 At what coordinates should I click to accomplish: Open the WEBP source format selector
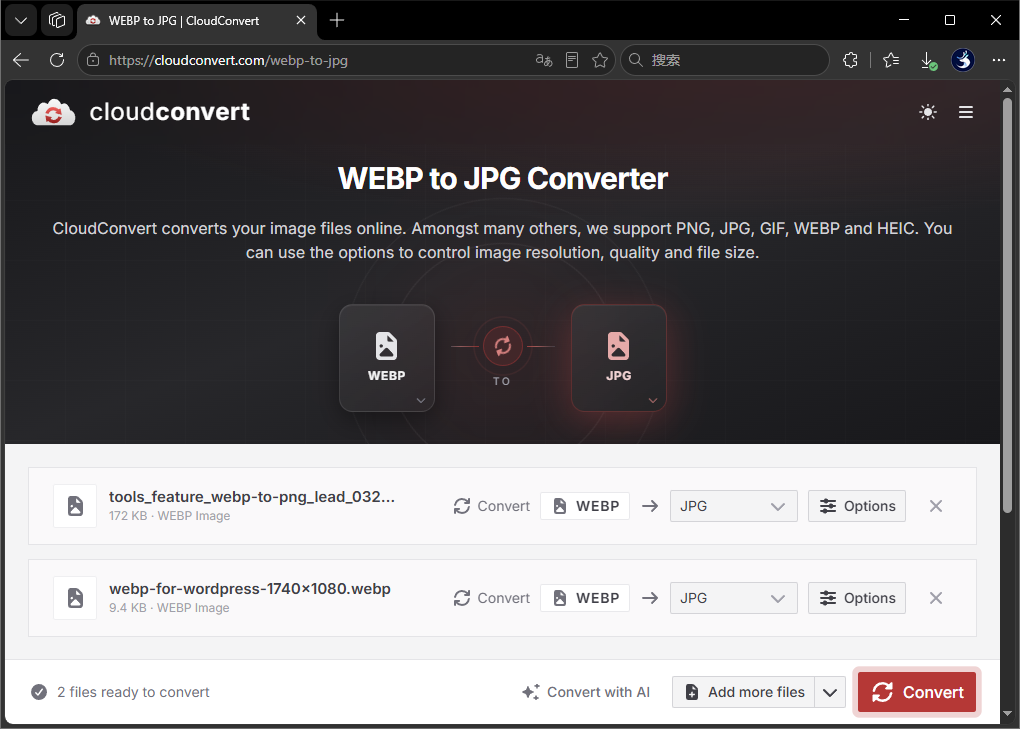tap(386, 358)
